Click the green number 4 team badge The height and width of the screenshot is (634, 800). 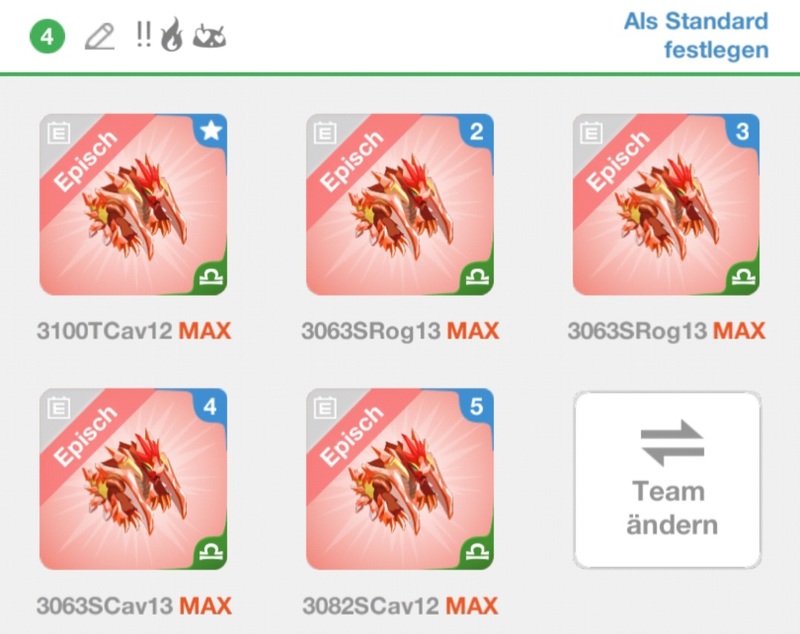tap(47, 37)
